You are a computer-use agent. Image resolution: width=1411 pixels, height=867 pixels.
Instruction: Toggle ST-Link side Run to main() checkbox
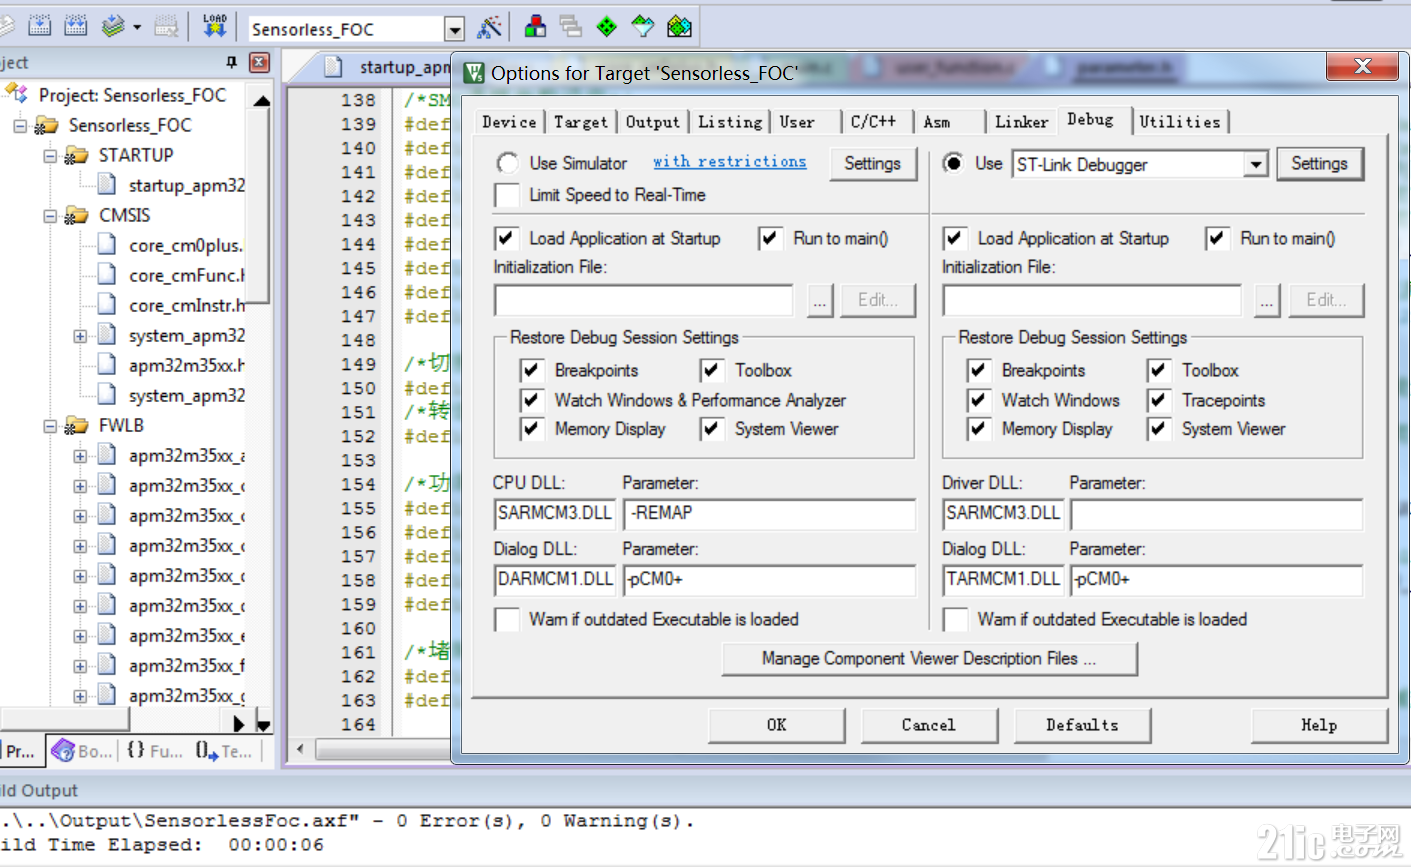coord(1217,238)
